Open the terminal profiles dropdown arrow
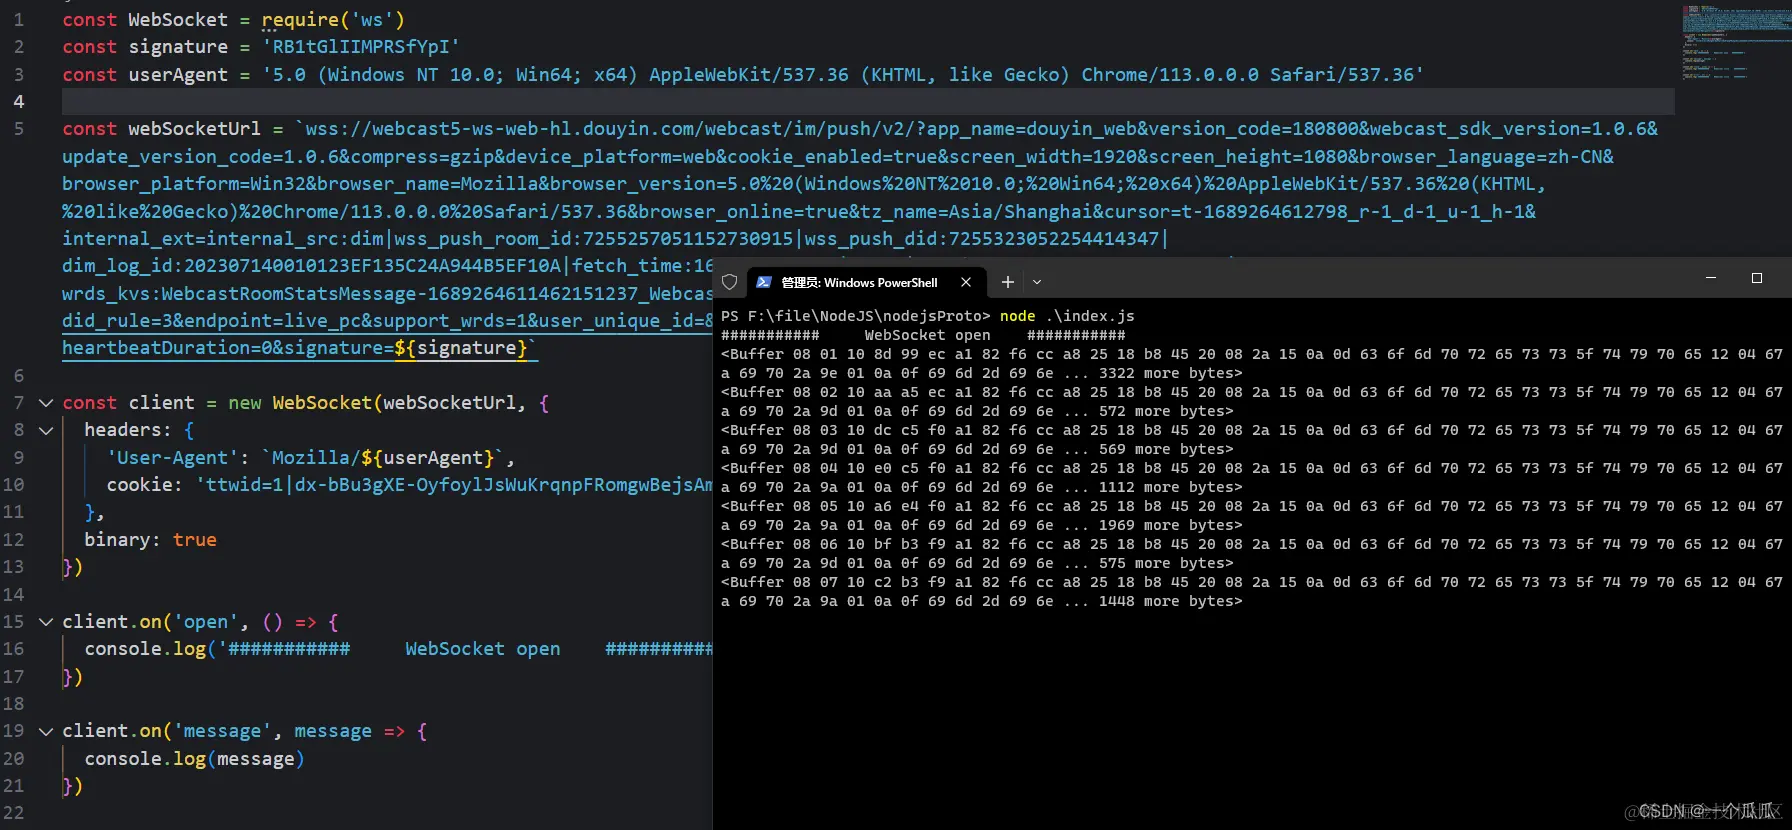This screenshot has width=1792, height=830. pos(1037,283)
